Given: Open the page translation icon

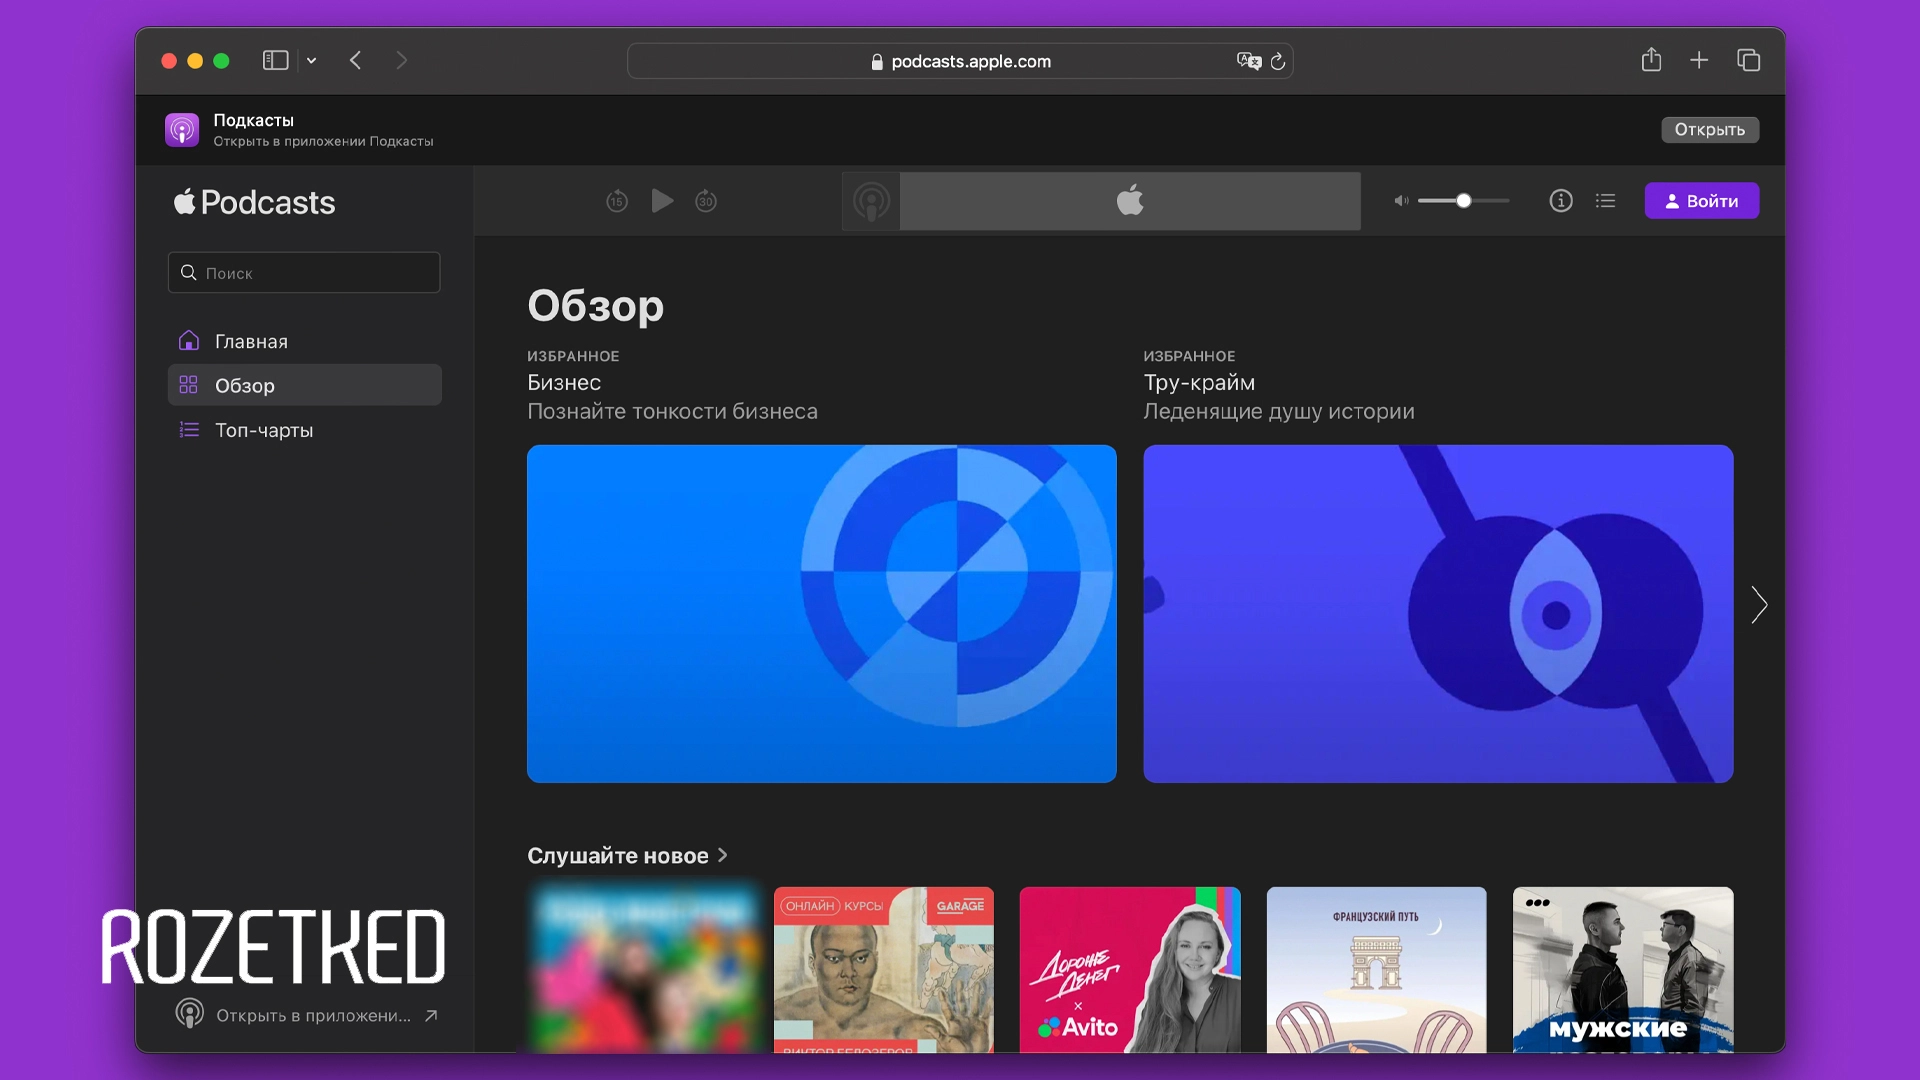Looking at the screenshot, I should [x=1248, y=61].
